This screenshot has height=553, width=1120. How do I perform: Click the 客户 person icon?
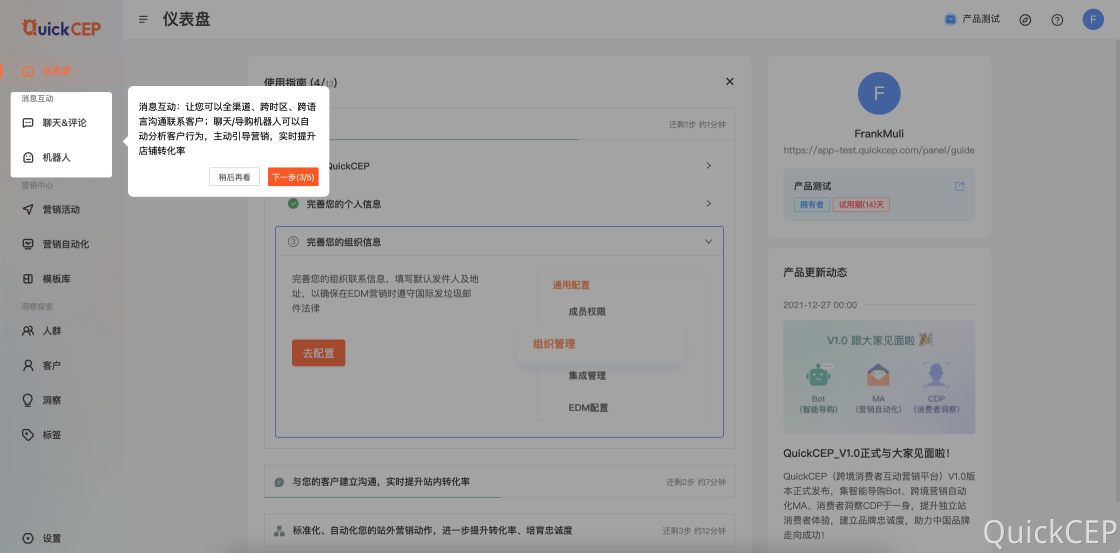(x=28, y=365)
